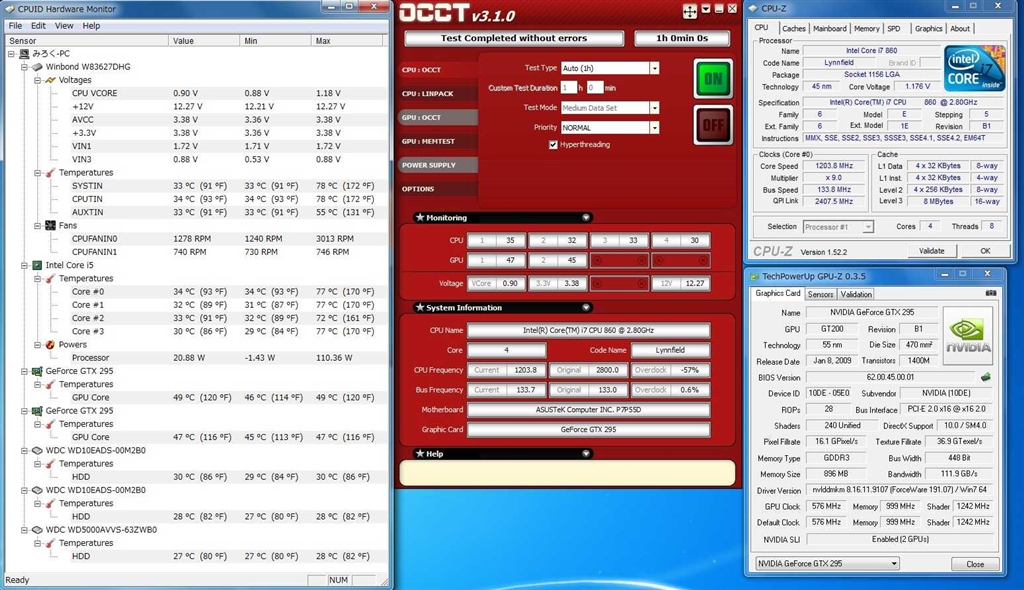Click the Validate button in CPU-Z
The image size is (1024, 590).
pyautogui.click(x=931, y=250)
